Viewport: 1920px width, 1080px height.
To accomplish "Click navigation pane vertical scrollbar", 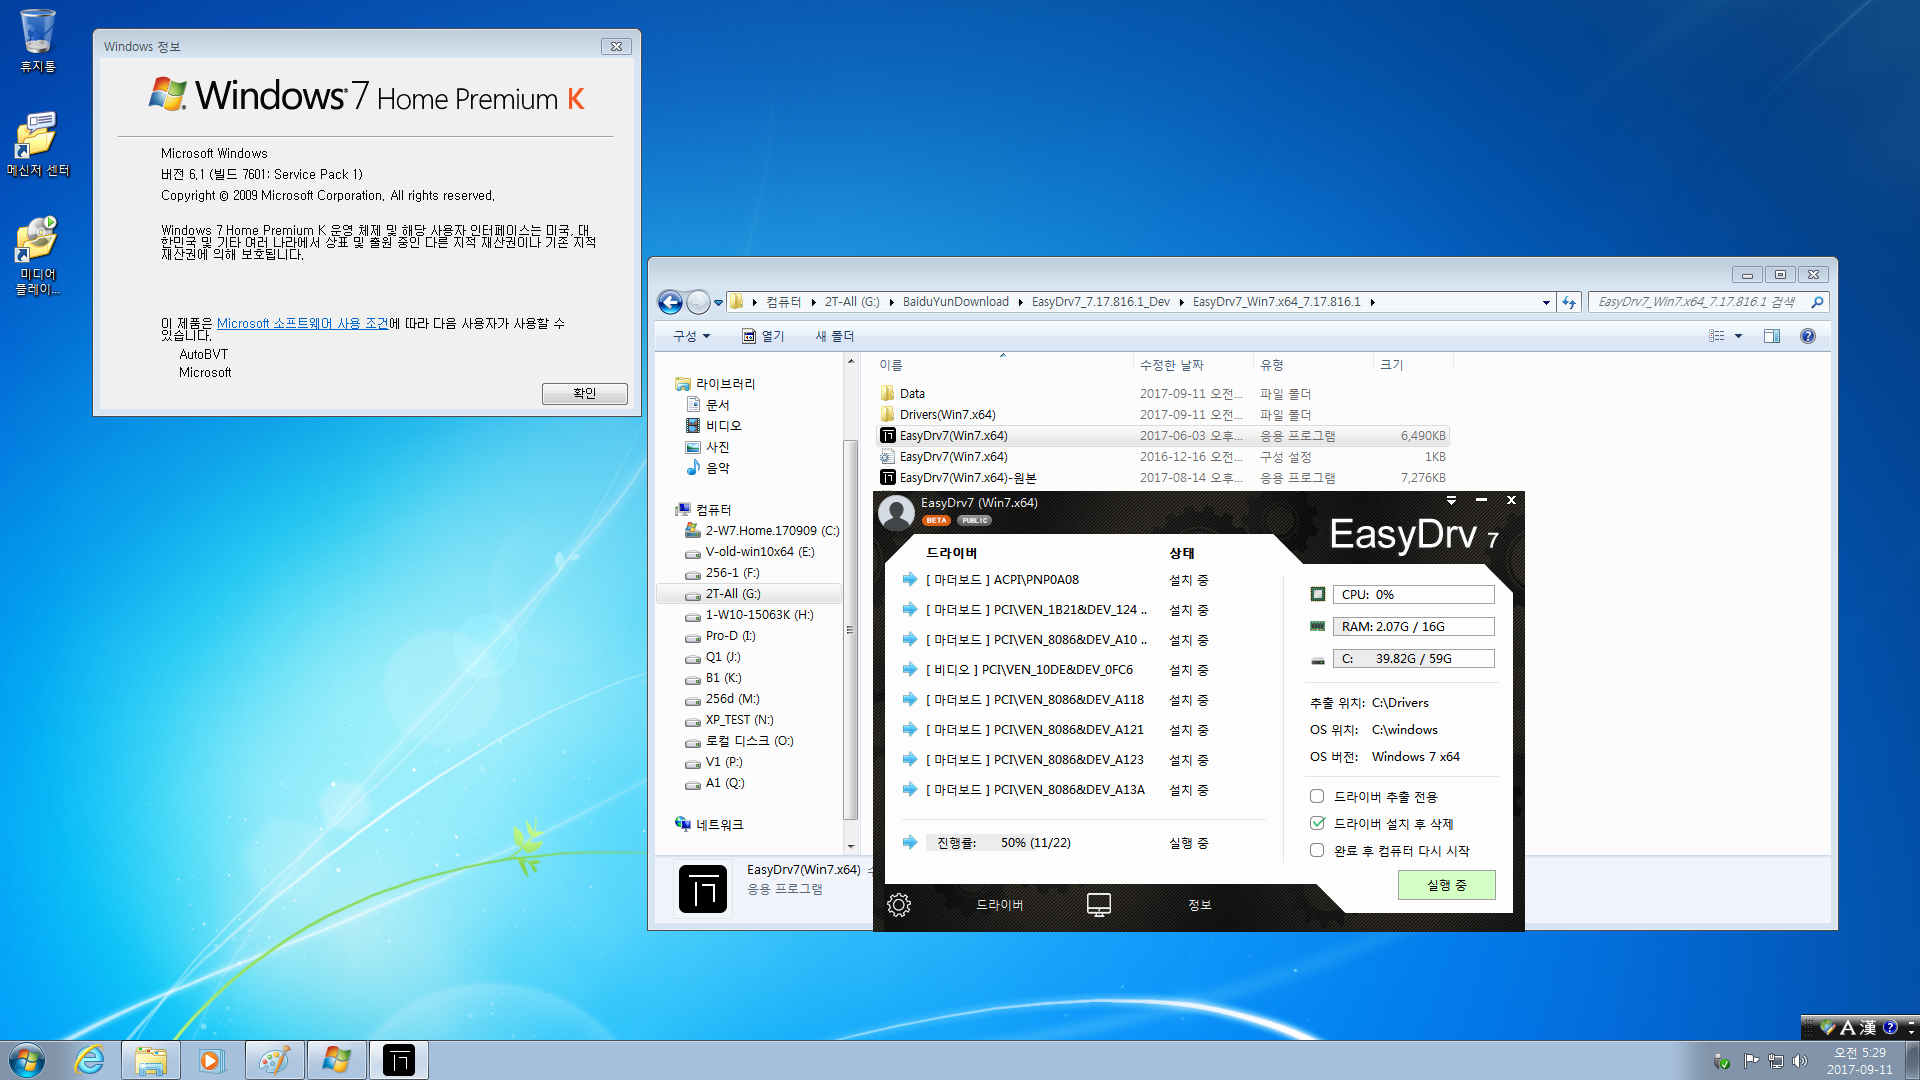I will (851, 629).
